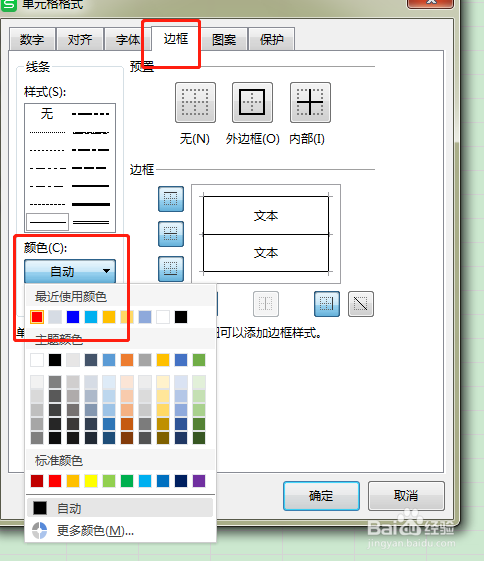
Task: Toggle the top border button
Action: click(171, 199)
